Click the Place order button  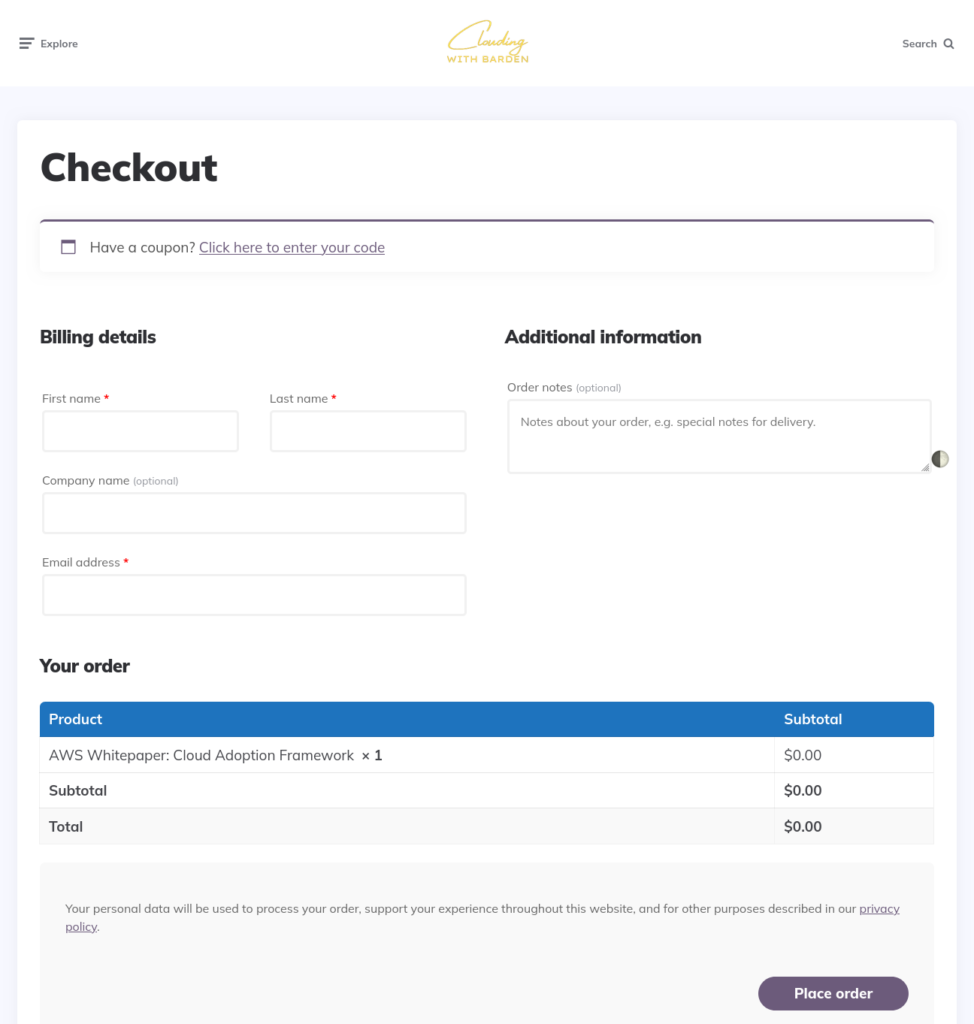833,993
